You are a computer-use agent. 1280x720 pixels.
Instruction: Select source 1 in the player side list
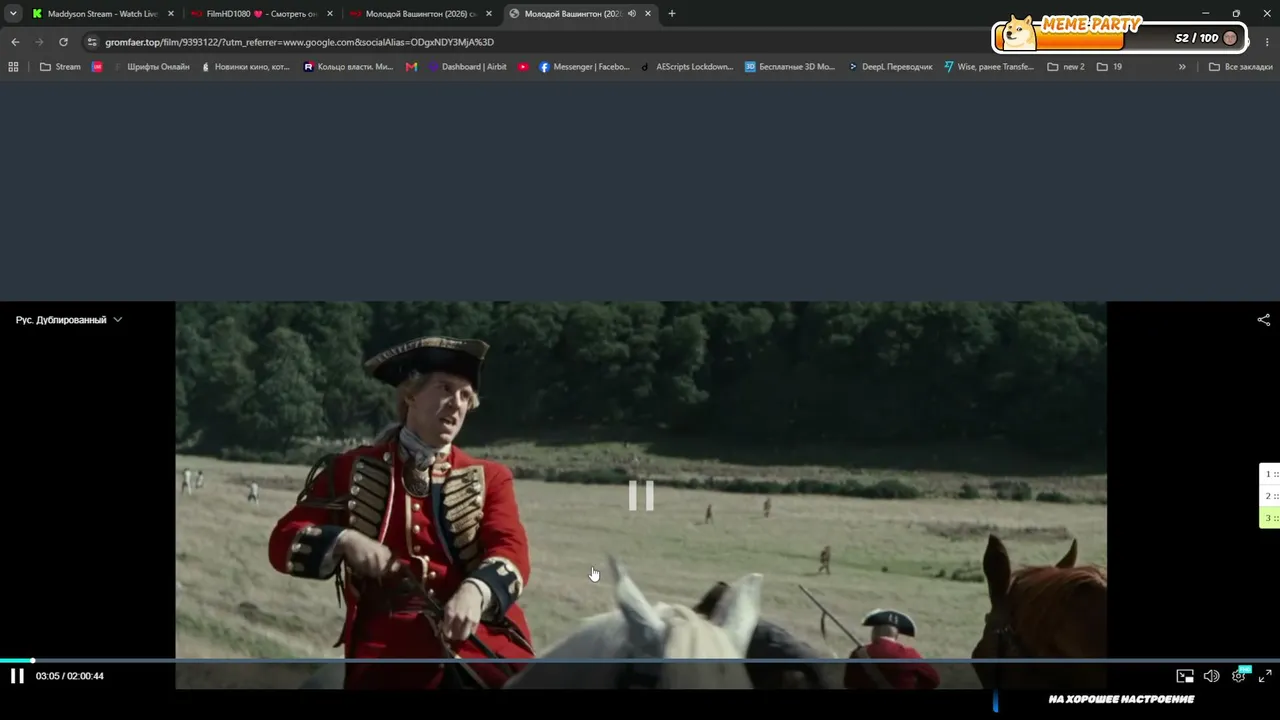tap(1270, 474)
